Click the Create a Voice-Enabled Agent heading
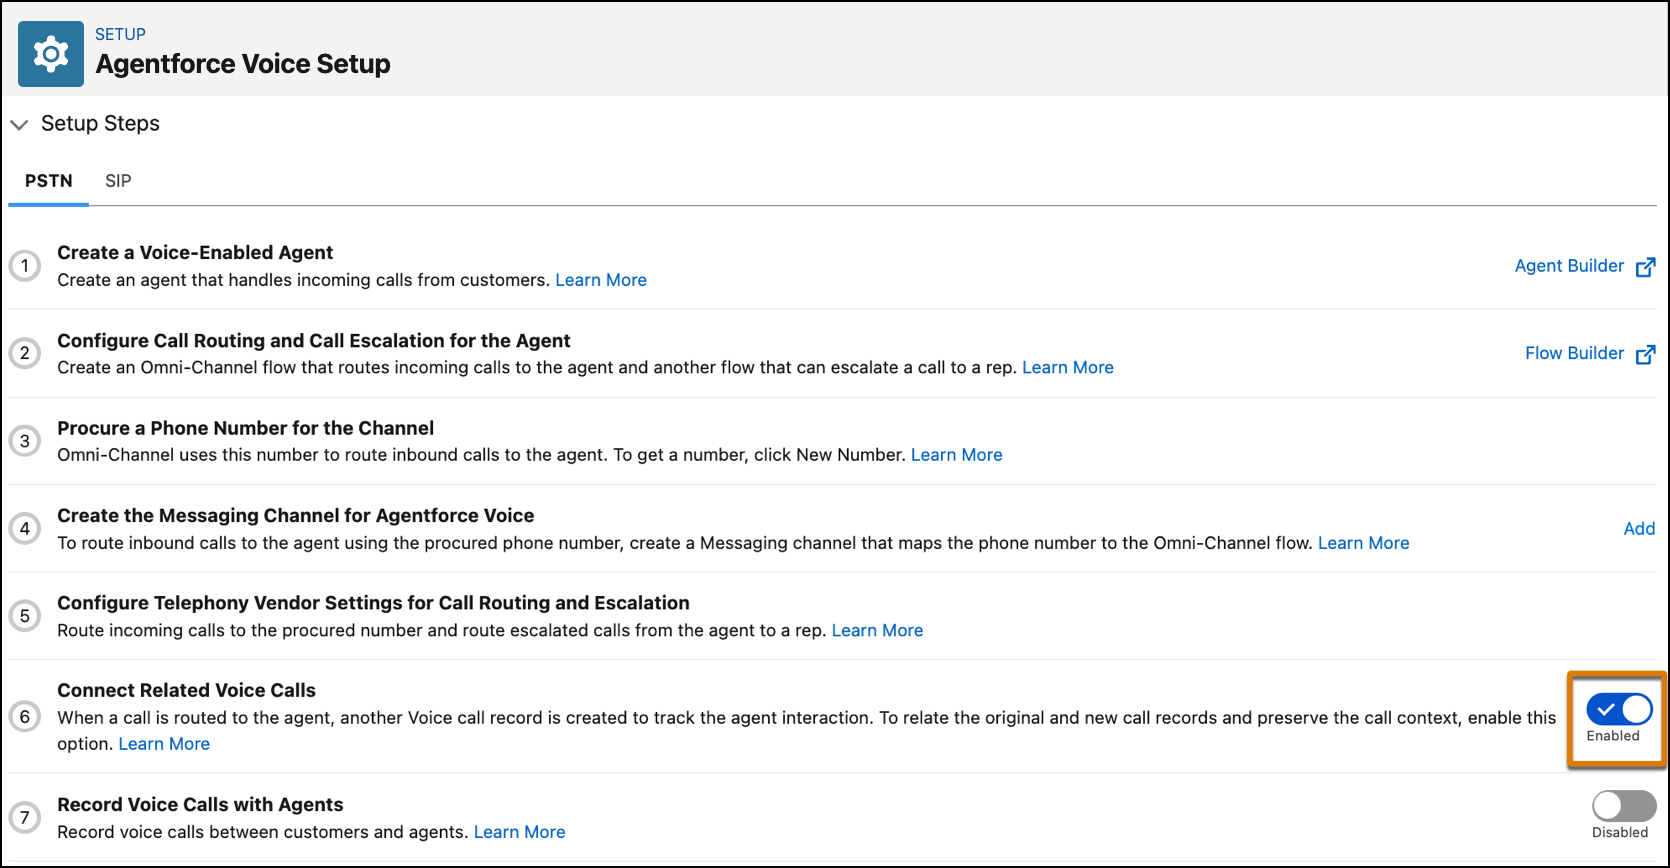Image resolution: width=1670 pixels, height=868 pixels. [195, 253]
